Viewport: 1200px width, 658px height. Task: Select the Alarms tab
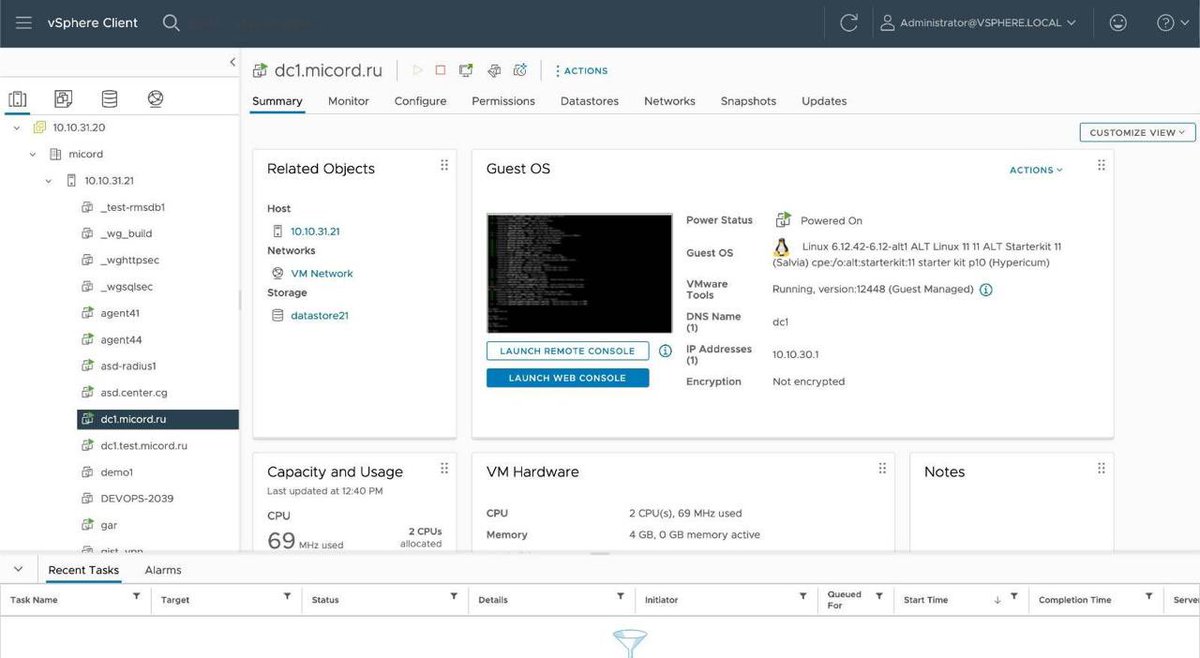coord(163,570)
